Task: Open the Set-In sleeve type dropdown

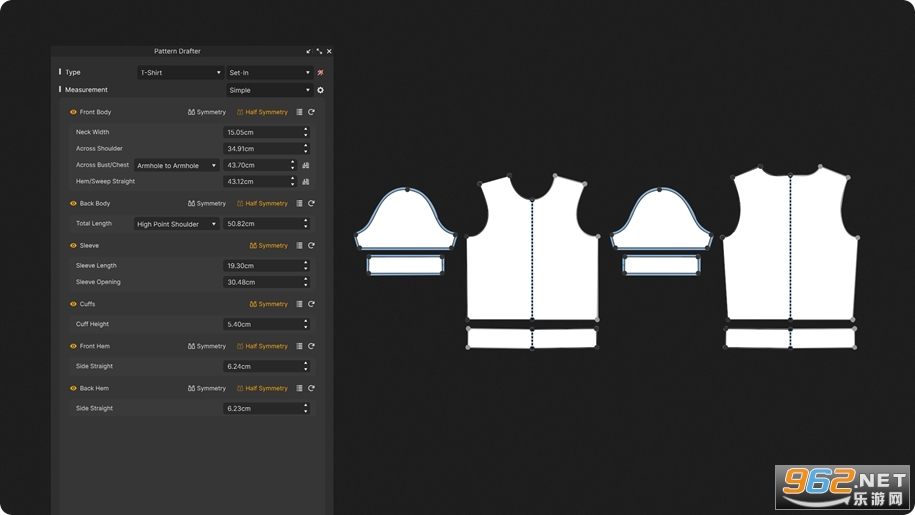Action: pos(270,73)
